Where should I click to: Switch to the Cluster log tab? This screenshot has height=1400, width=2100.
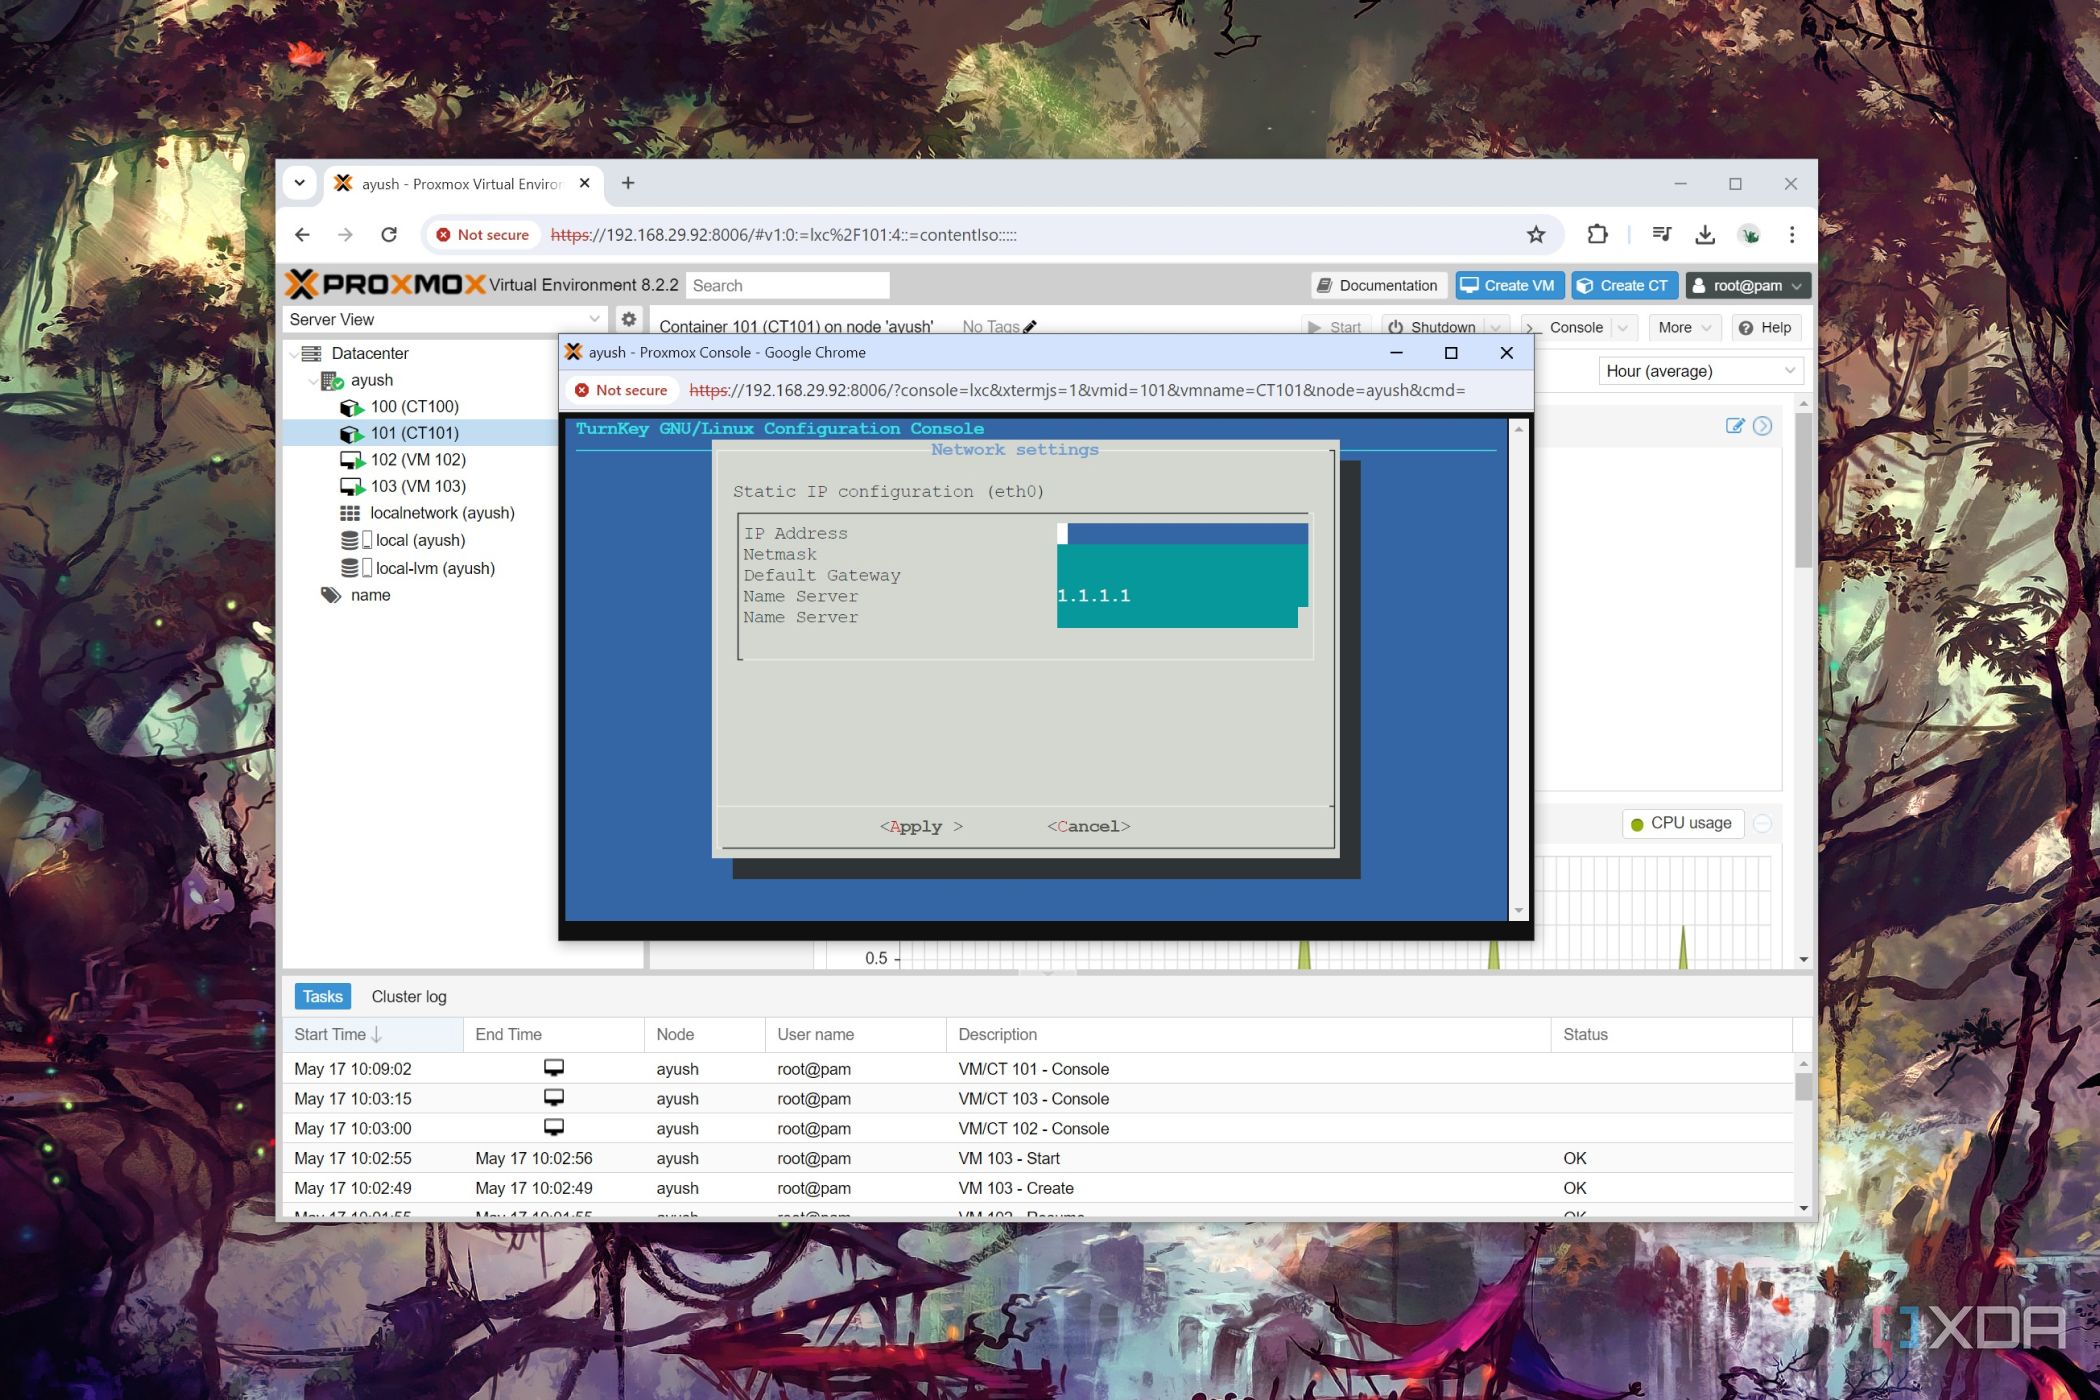(408, 996)
